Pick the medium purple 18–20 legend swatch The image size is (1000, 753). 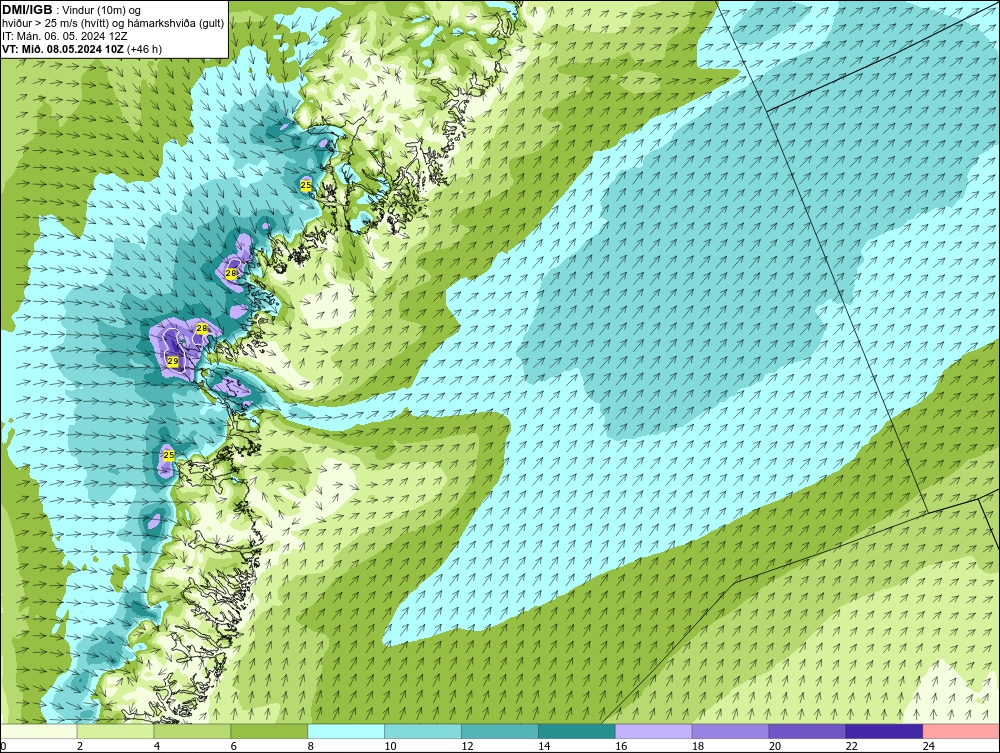click(x=730, y=731)
